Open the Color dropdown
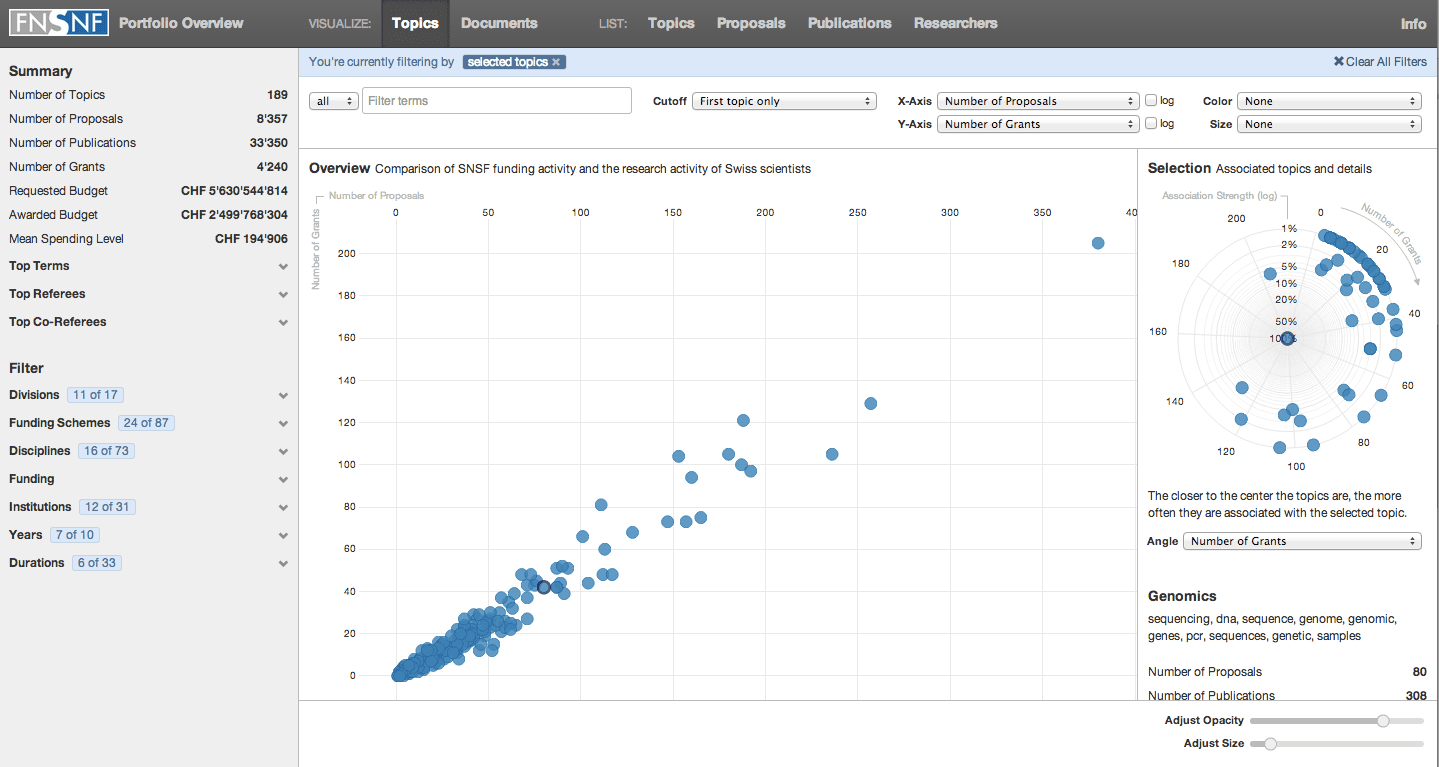Screen dimensions: 1439x767 pyautogui.click(x=1329, y=101)
